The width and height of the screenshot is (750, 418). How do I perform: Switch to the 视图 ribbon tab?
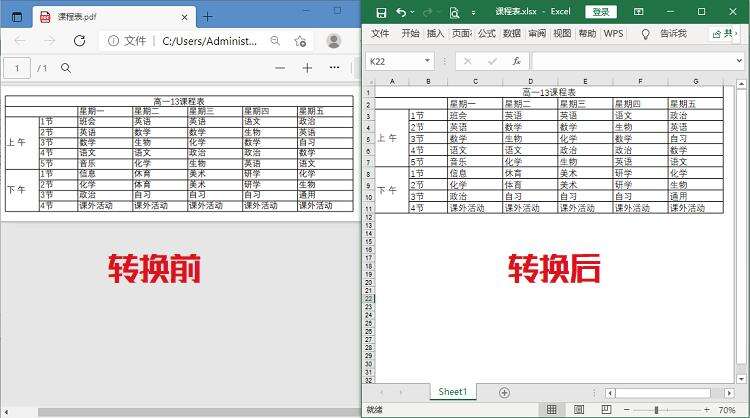(x=562, y=33)
